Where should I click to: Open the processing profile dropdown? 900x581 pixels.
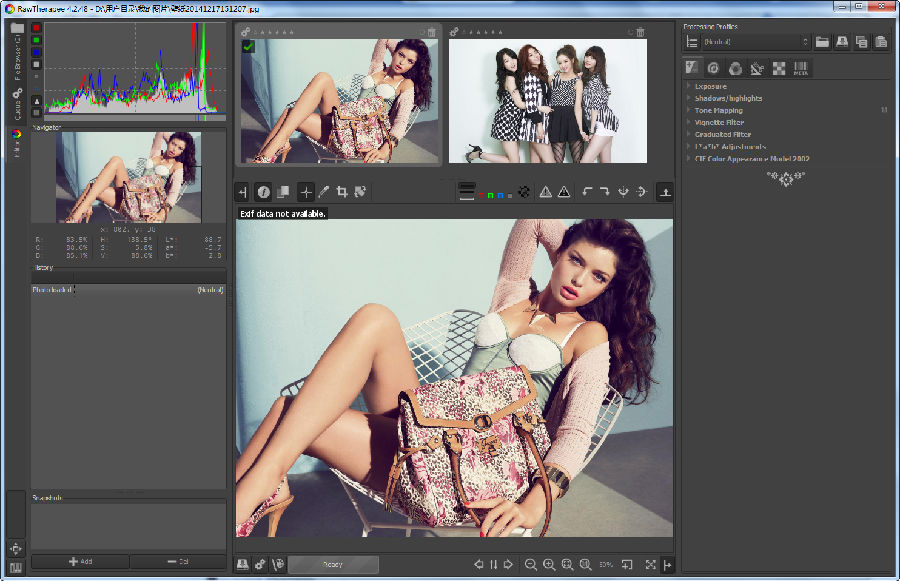click(755, 42)
